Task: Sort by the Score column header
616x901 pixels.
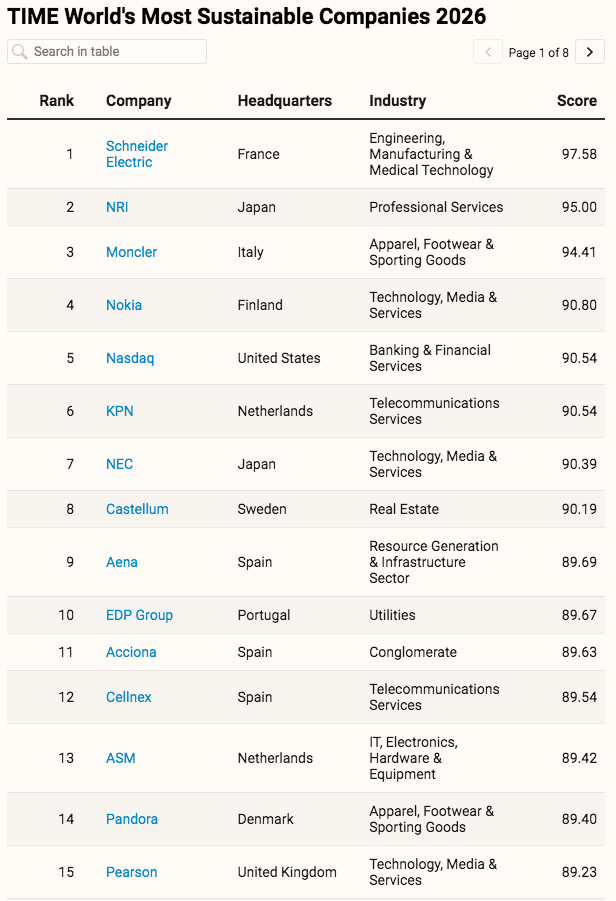Action: click(x=576, y=101)
